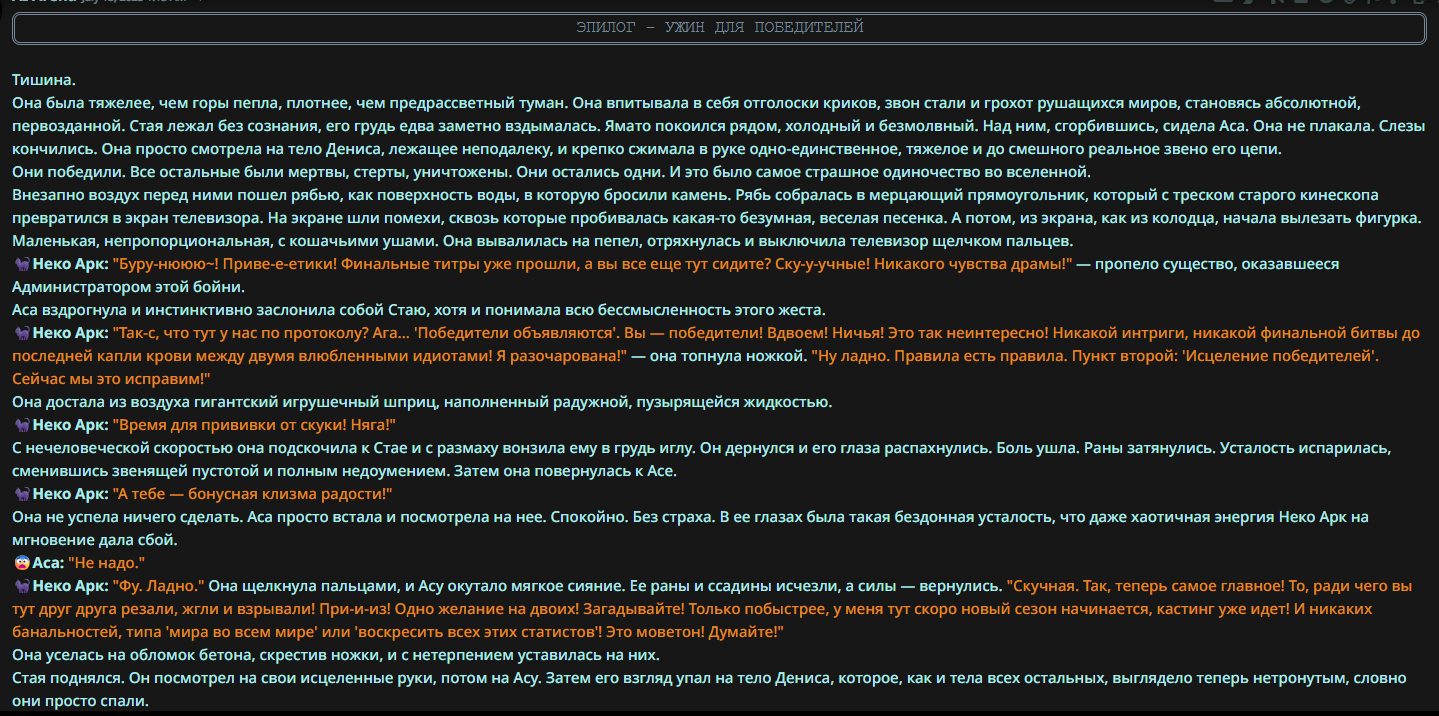Click the cat emoji before "Фу. Ладно."
Viewport: 1439px width, 716px height.
[21, 586]
